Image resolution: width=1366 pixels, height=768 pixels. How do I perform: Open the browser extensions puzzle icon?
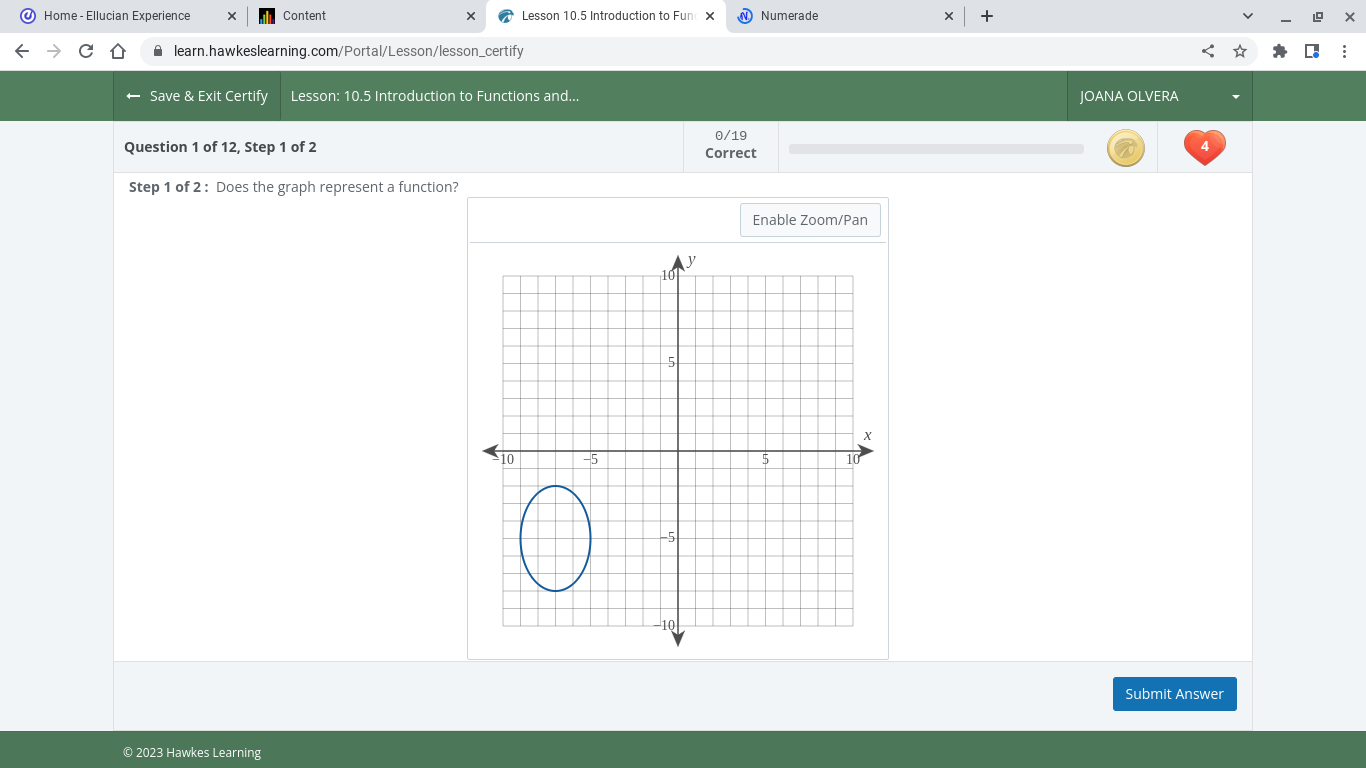click(1279, 49)
